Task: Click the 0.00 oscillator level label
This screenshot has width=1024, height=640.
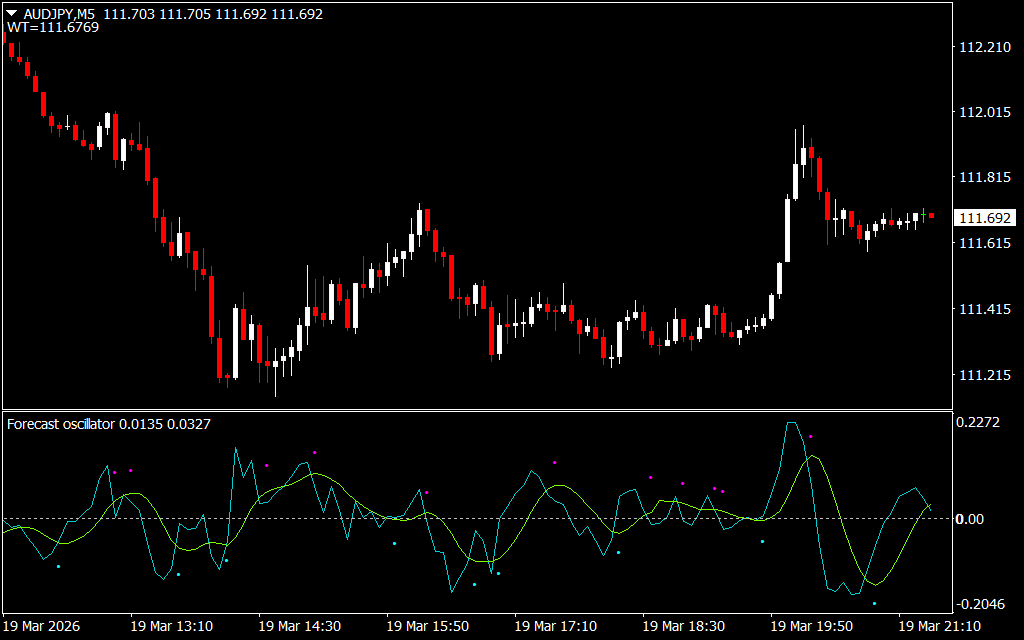Action: [x=972, y=519]
